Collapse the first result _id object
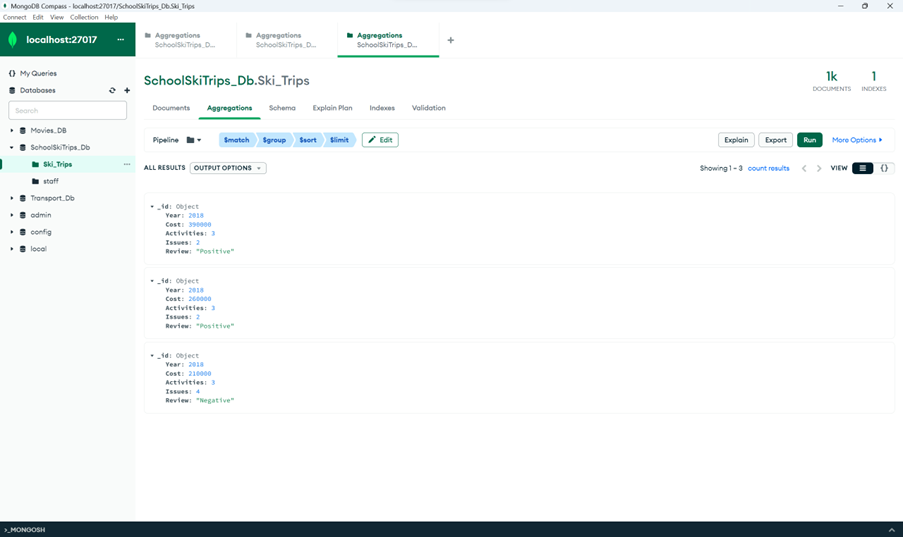Screen dimensions: 903x537 152,206
